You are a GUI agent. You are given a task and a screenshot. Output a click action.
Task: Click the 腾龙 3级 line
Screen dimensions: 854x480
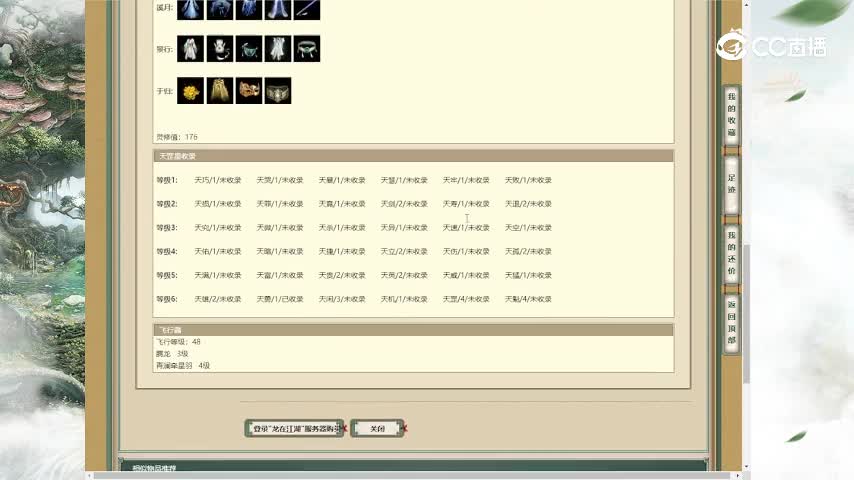[172, 354]
